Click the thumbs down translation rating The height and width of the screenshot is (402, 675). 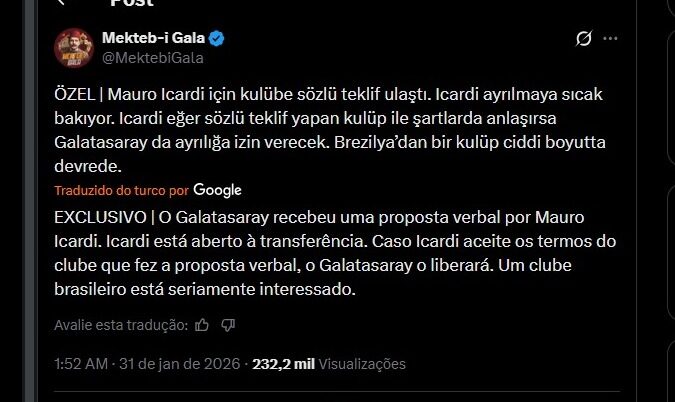tap(228, 324)
